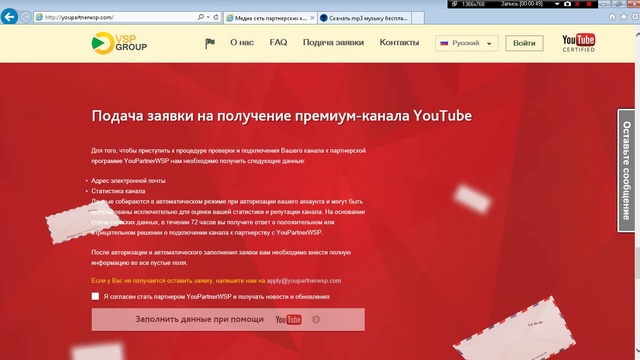Click the VSP Group logo
The width and height of the screenshot is (640, 360).
(x=119, y=43)
